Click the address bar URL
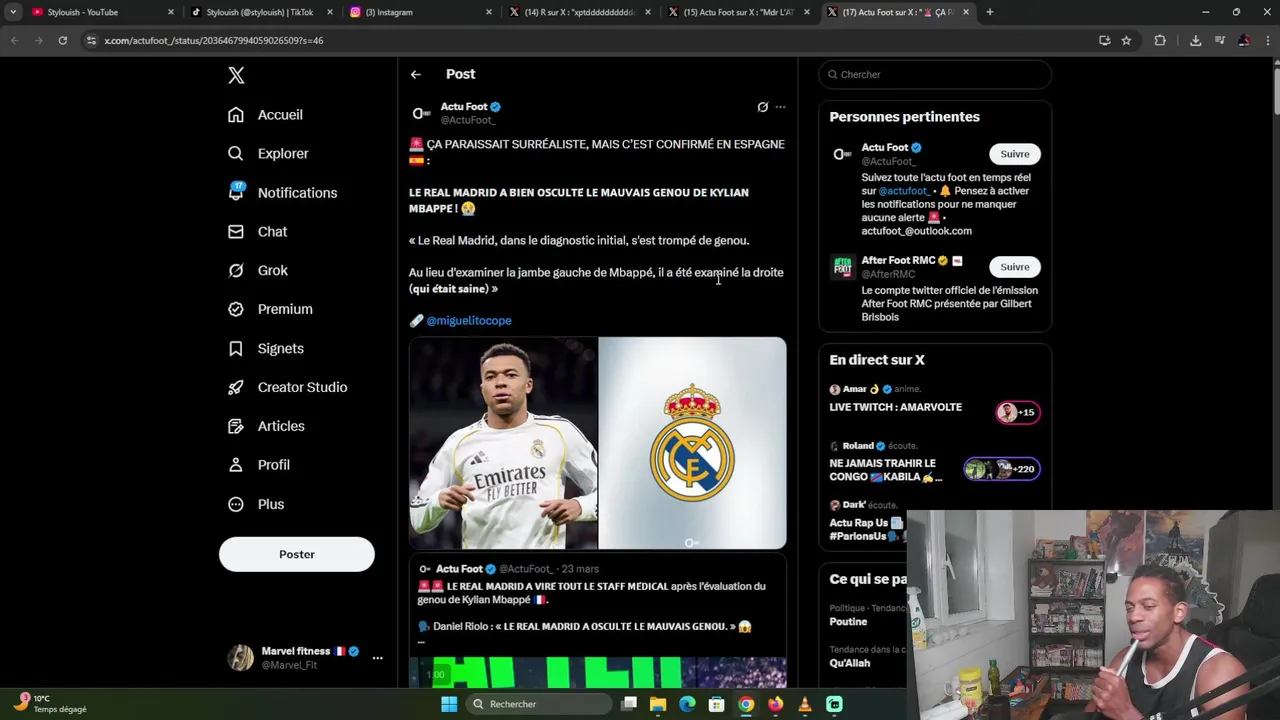1280x720 pixels. coord(214,40)
